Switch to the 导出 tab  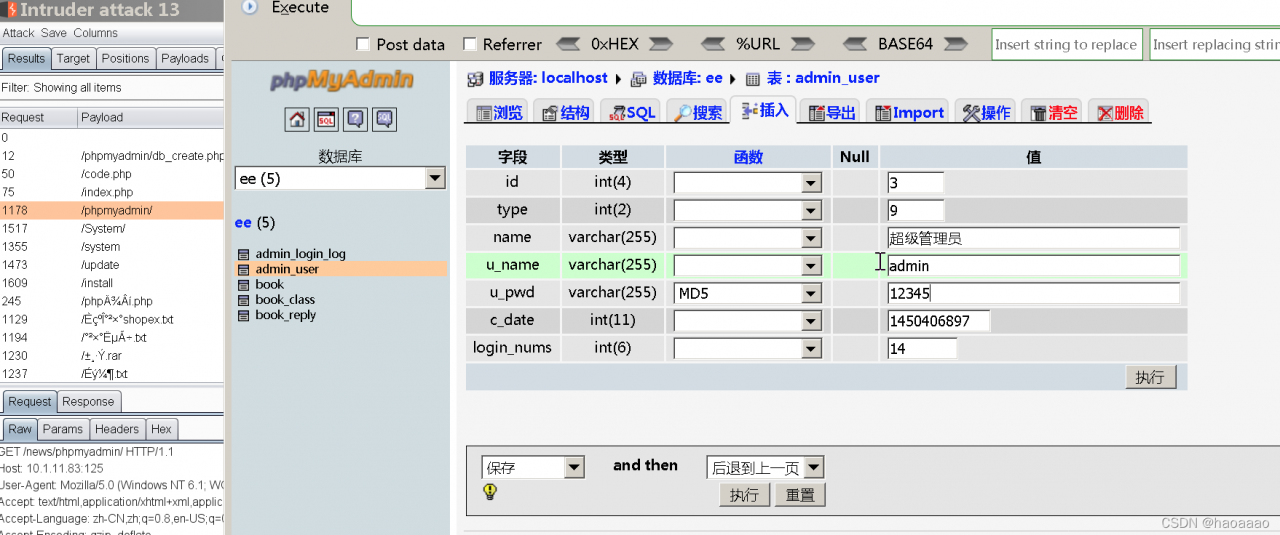832,113
